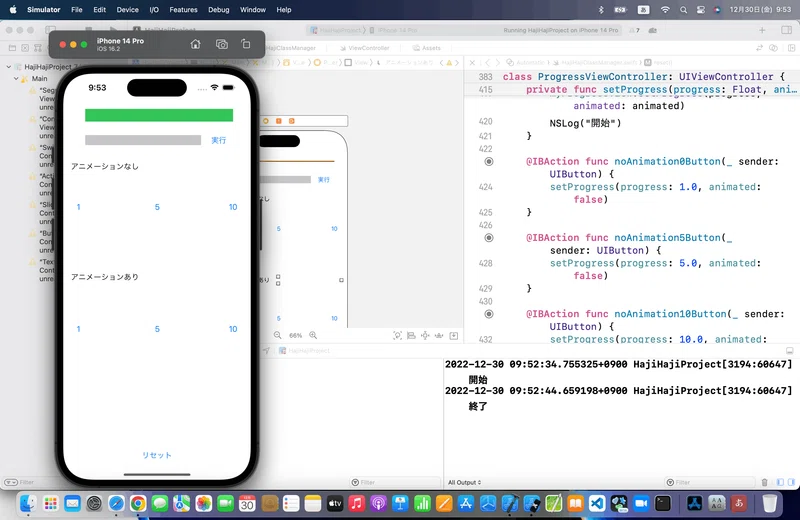Open Visual Studio Code from the Dock

[597, 504]
